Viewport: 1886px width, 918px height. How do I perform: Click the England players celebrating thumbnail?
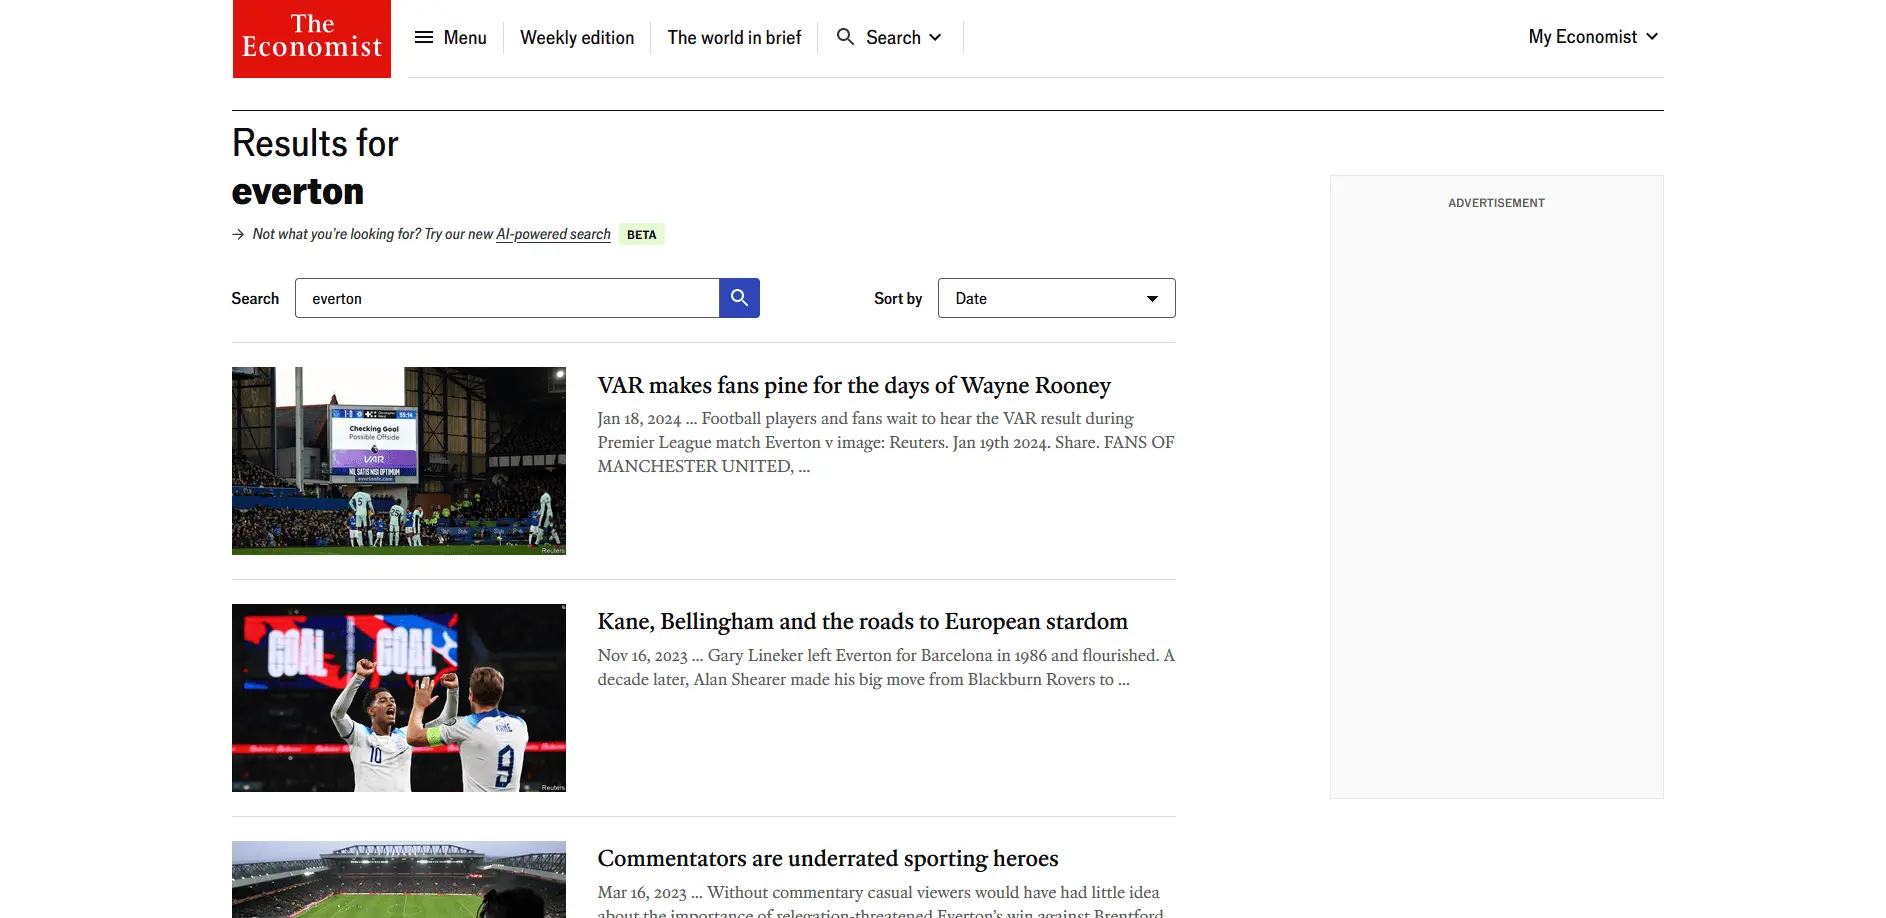pos(398,697)
